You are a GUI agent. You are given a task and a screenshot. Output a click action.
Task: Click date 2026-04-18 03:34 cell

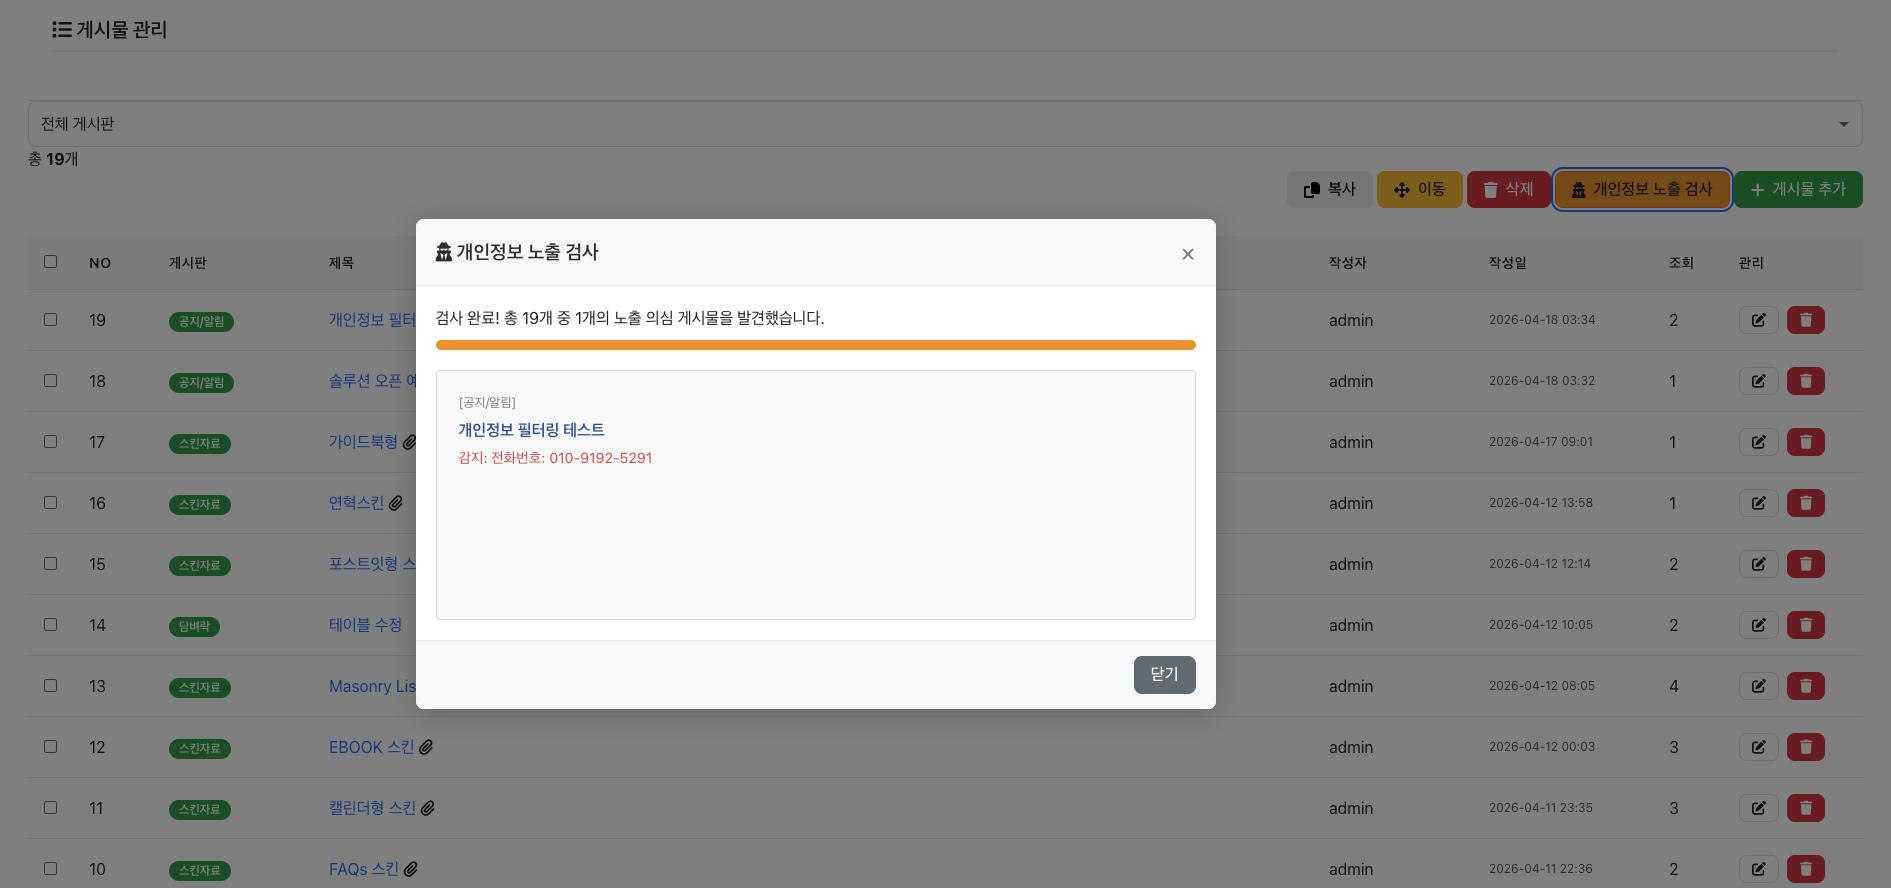[x=1541, y=320]
